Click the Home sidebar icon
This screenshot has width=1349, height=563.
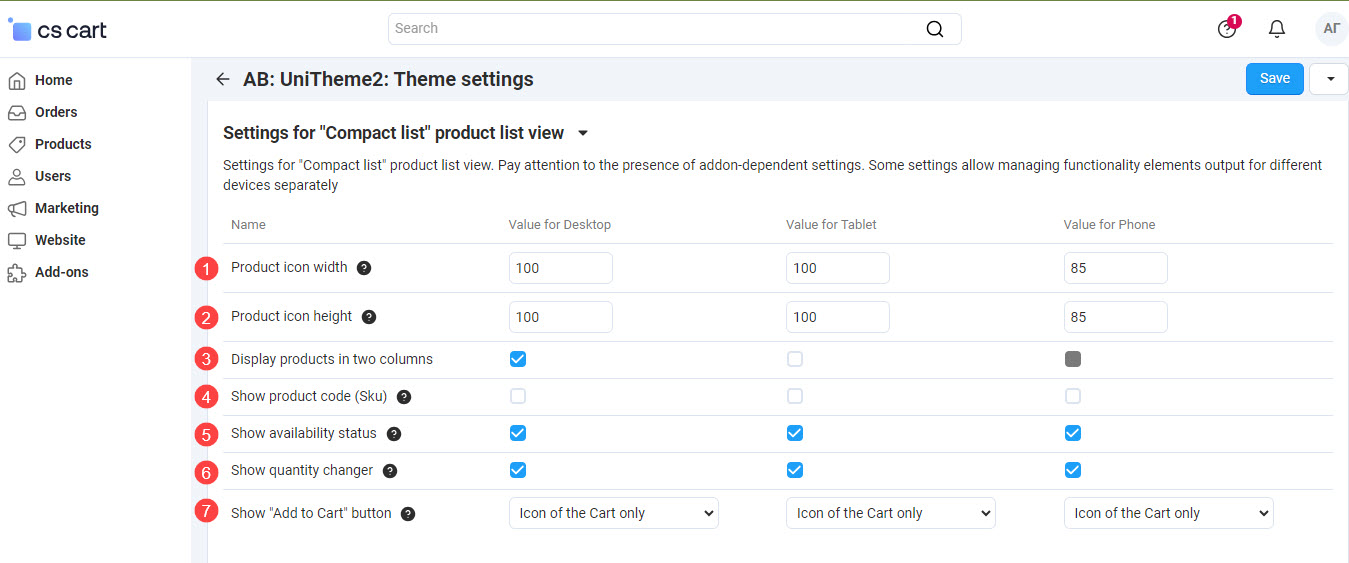17,80
